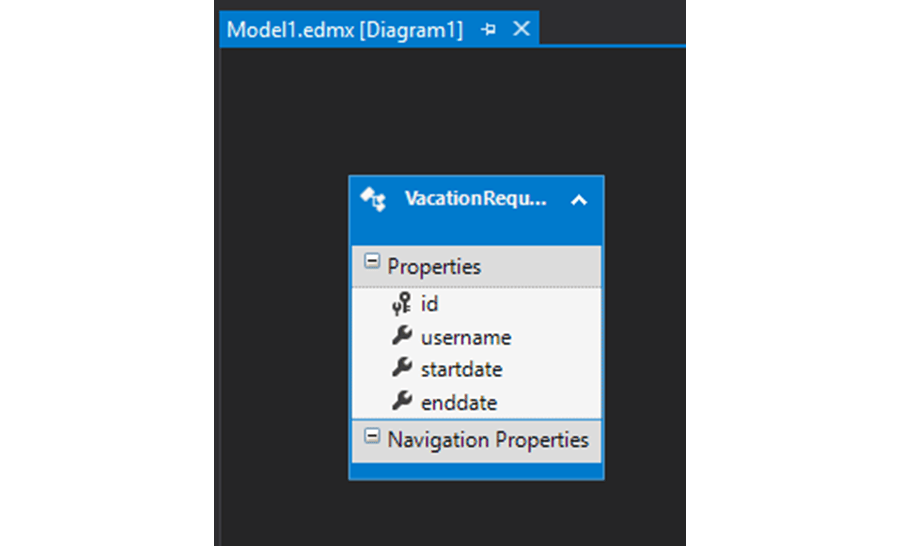Collapse the Navigation Properties minus box
This screenshot has height=546, width=900.
[372, 436]
